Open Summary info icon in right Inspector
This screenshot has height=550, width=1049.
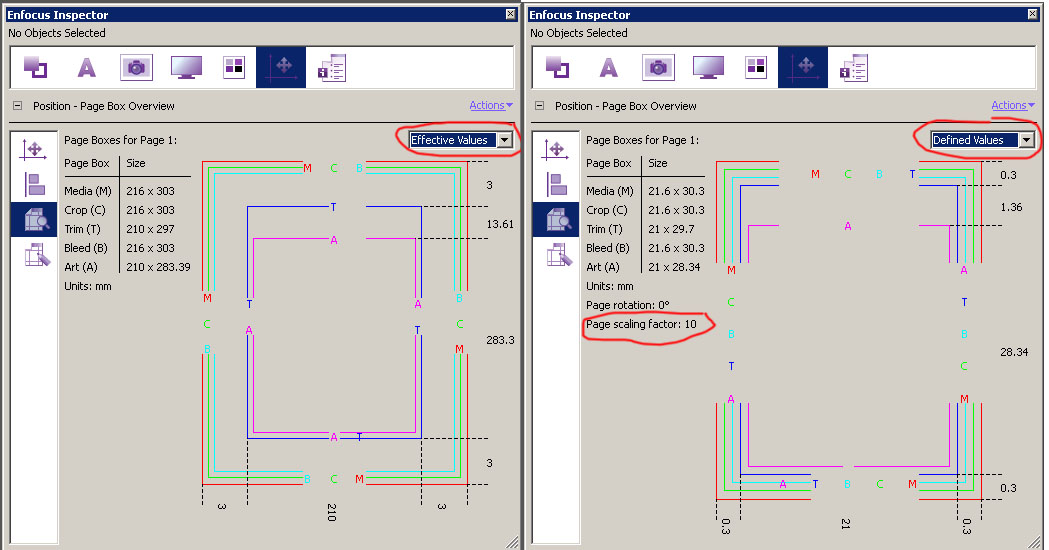tap(854, 68)
